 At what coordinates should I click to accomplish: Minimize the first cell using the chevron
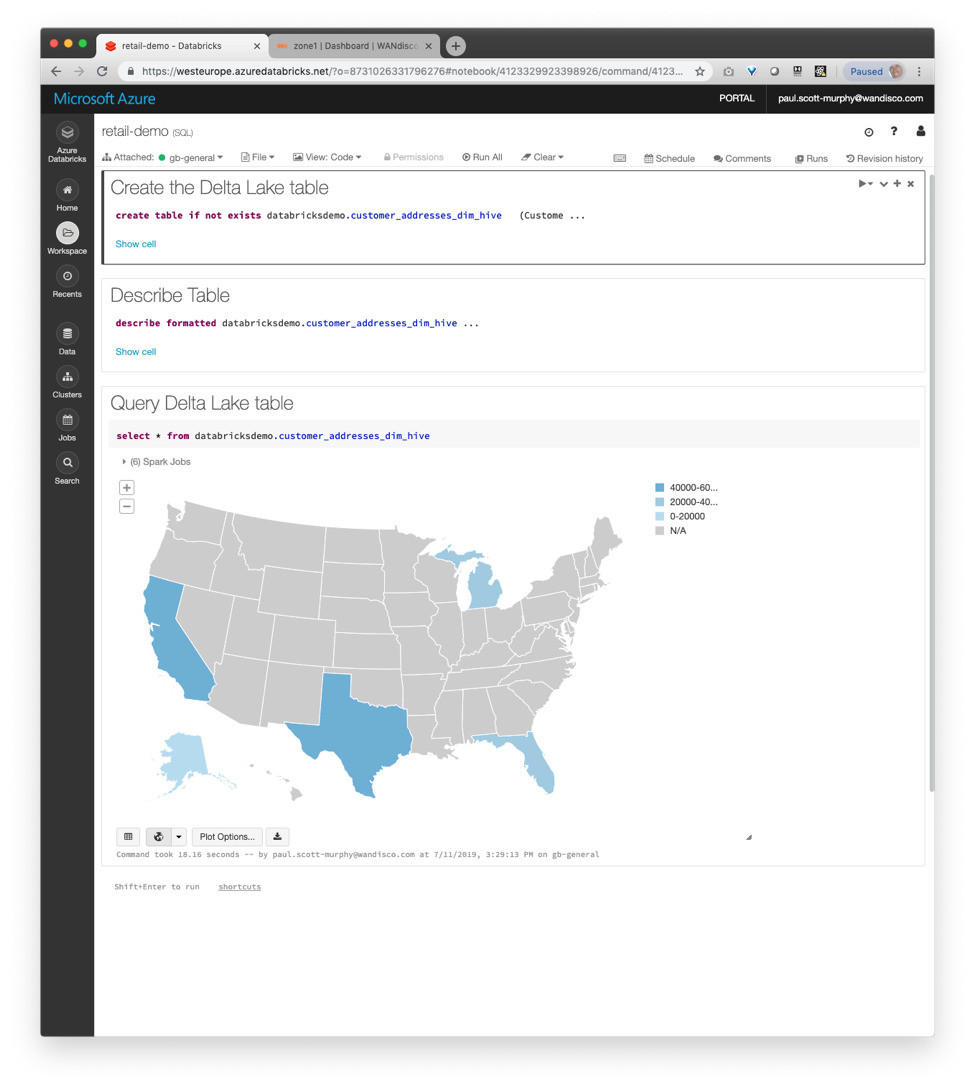[884, 184]
